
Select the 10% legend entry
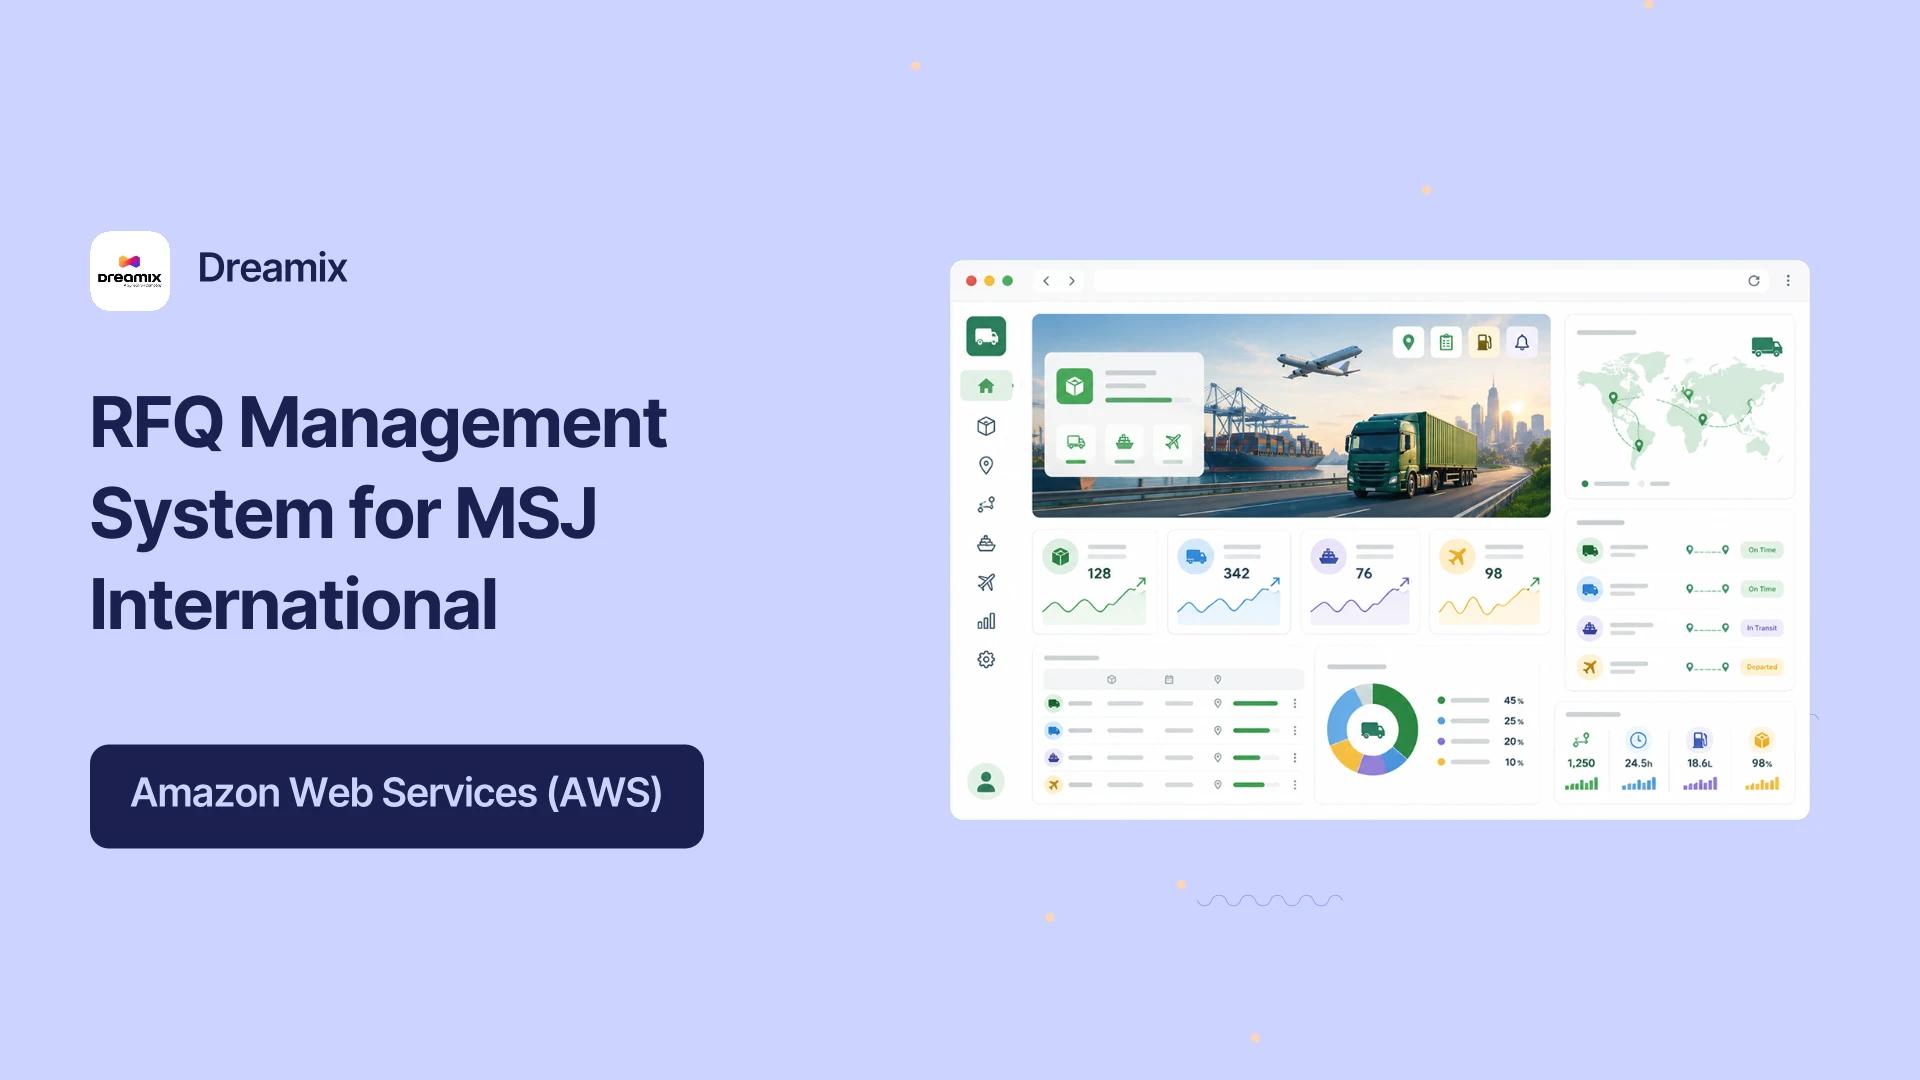1481,762
